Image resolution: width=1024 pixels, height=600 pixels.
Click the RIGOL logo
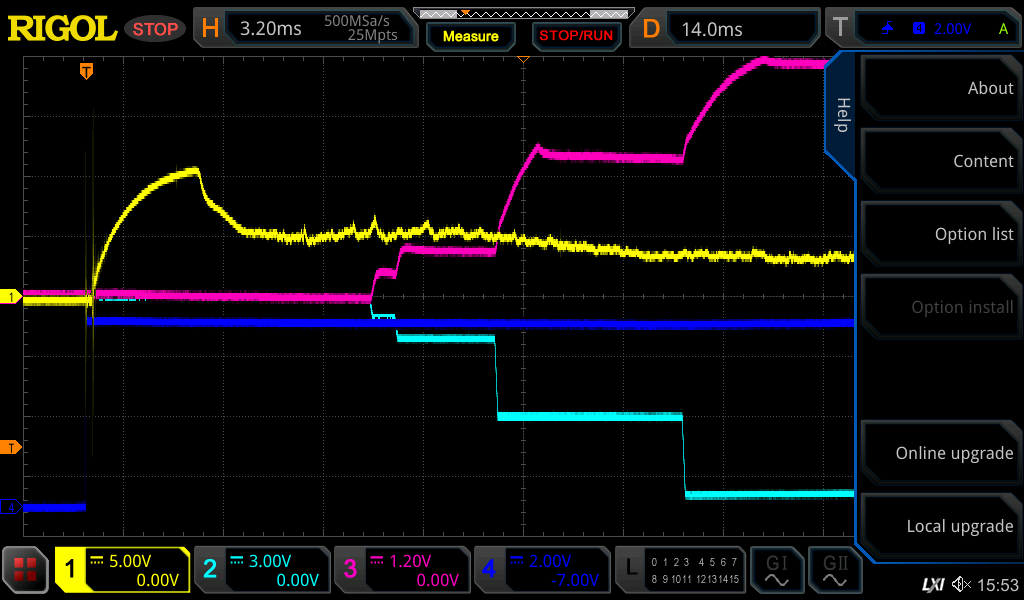(62, 28)
